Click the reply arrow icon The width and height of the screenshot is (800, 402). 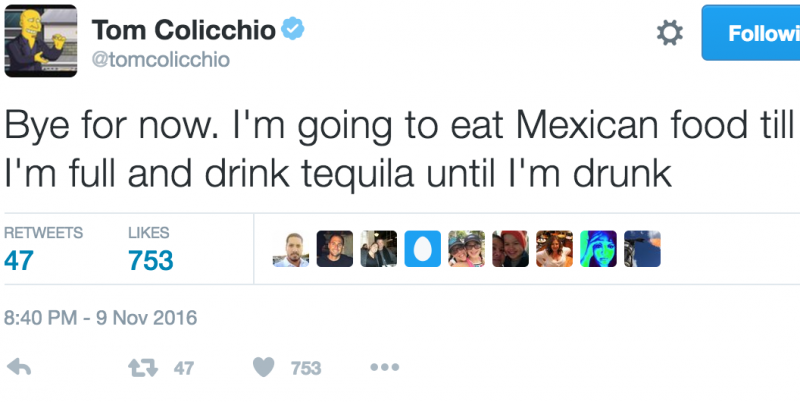(19, 367)
